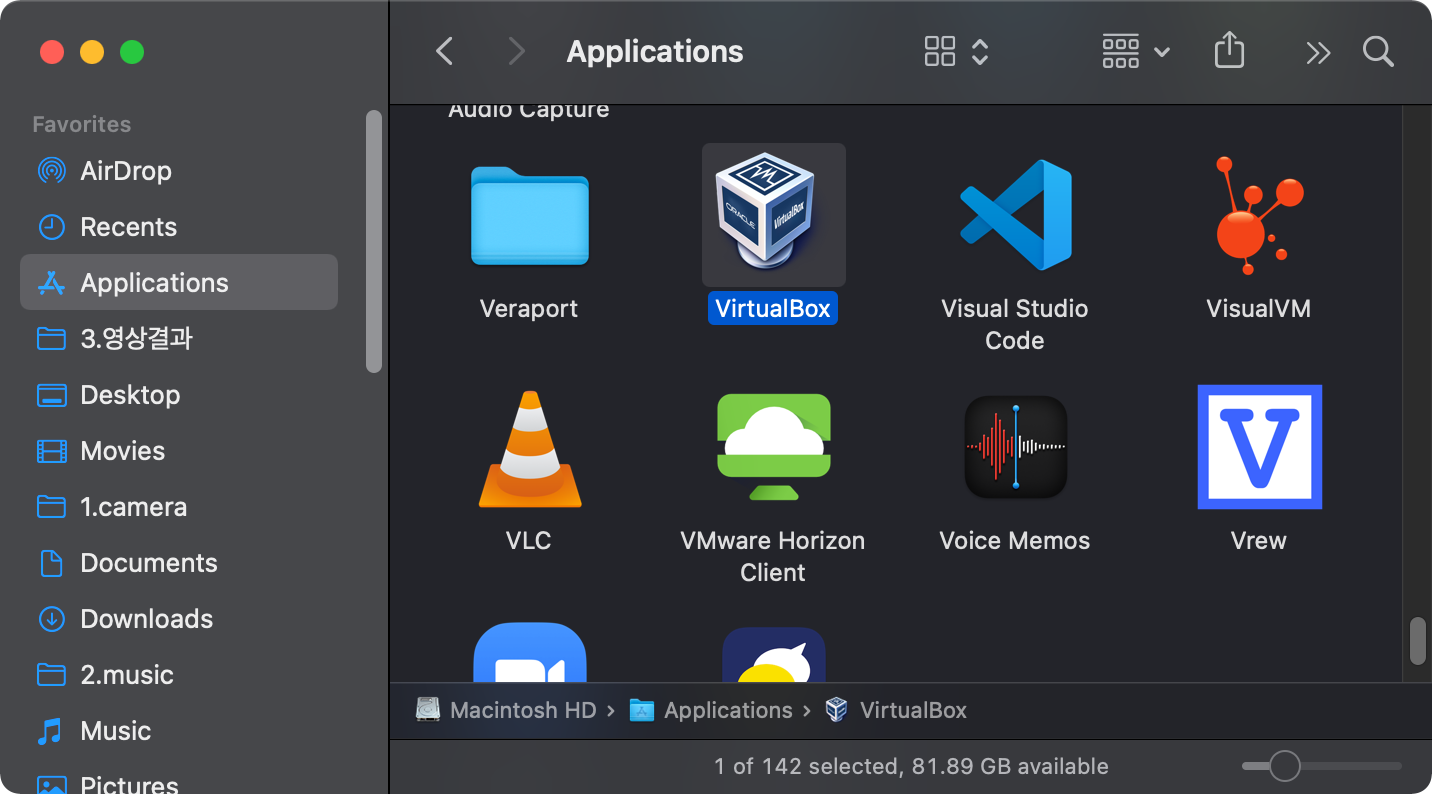Image resolution: width=1432 pixels, height=794 pixels.
Task: Click the VirtualBox name label
Action: [x=773, y=308]
